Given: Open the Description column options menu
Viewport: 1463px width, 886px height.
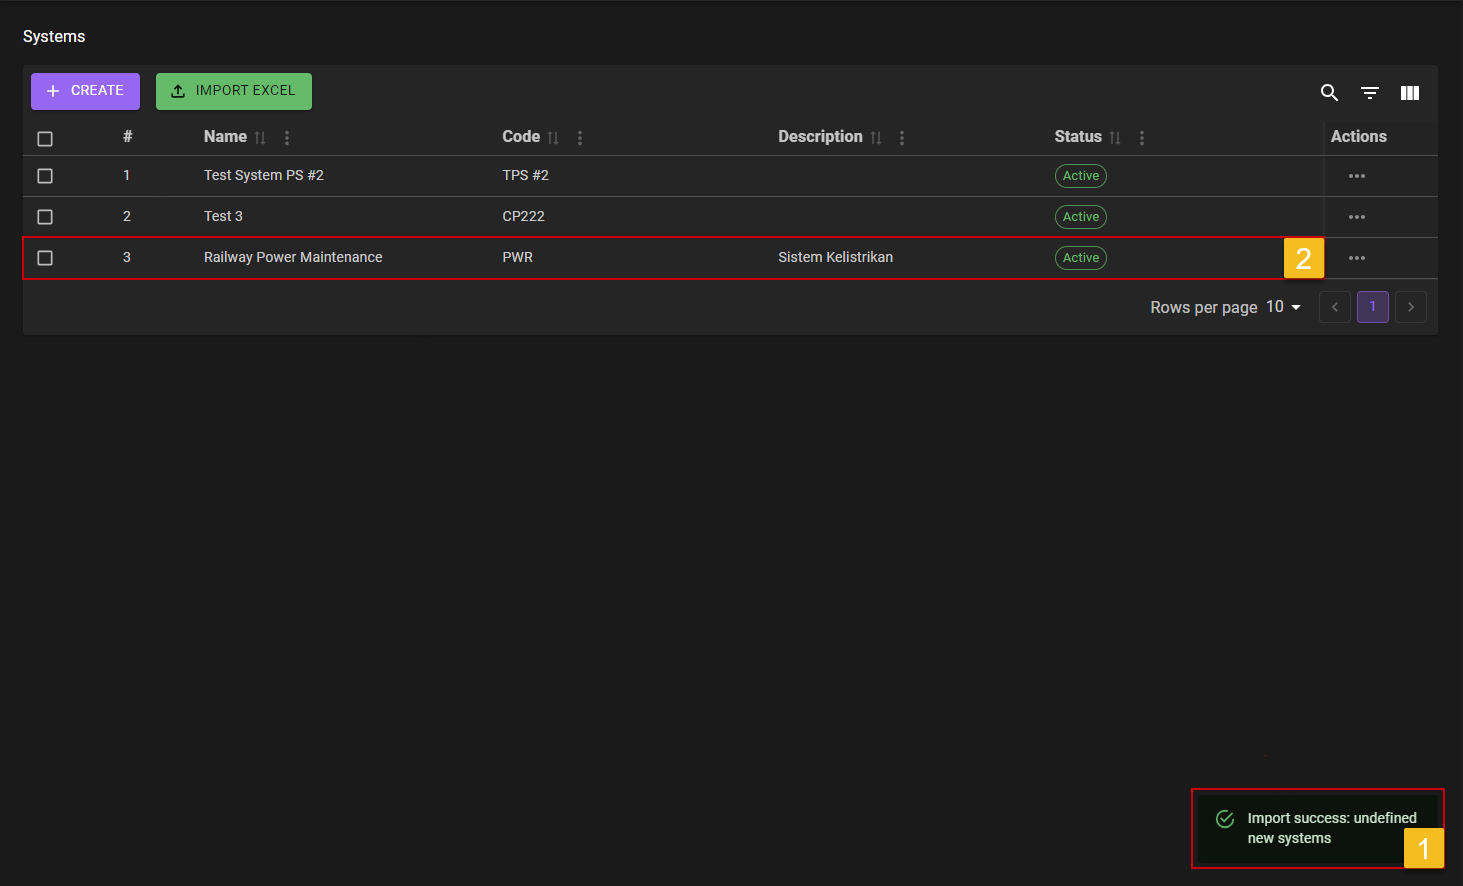Looking at the screenshot, I should 902,138.
